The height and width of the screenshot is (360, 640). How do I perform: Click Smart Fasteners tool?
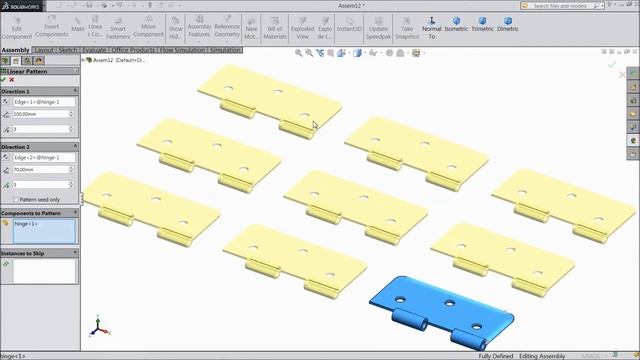point(118,28)
